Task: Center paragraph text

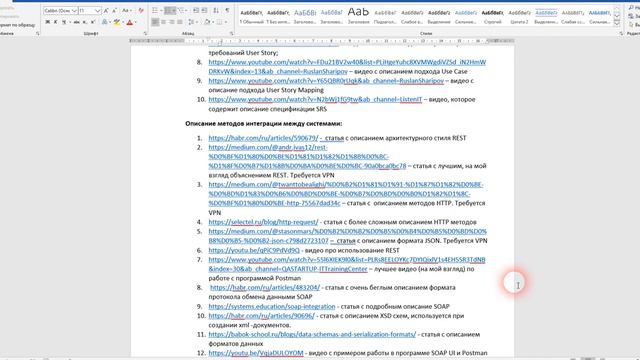Action: point(163,22)
